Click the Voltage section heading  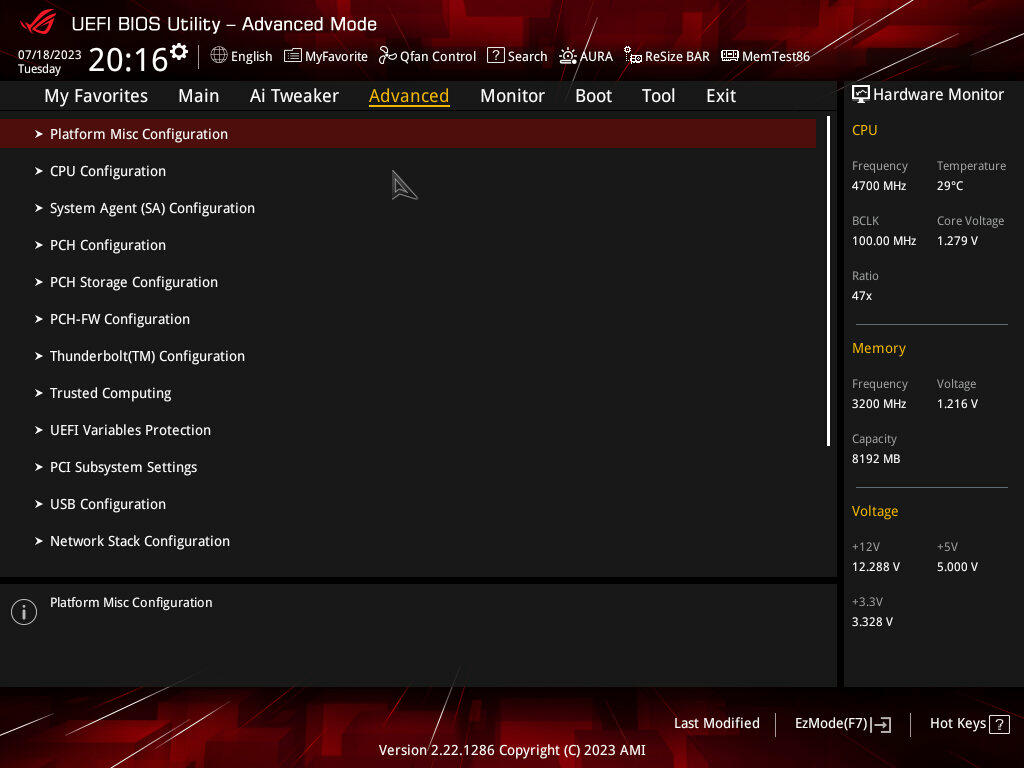pos(874,511)
